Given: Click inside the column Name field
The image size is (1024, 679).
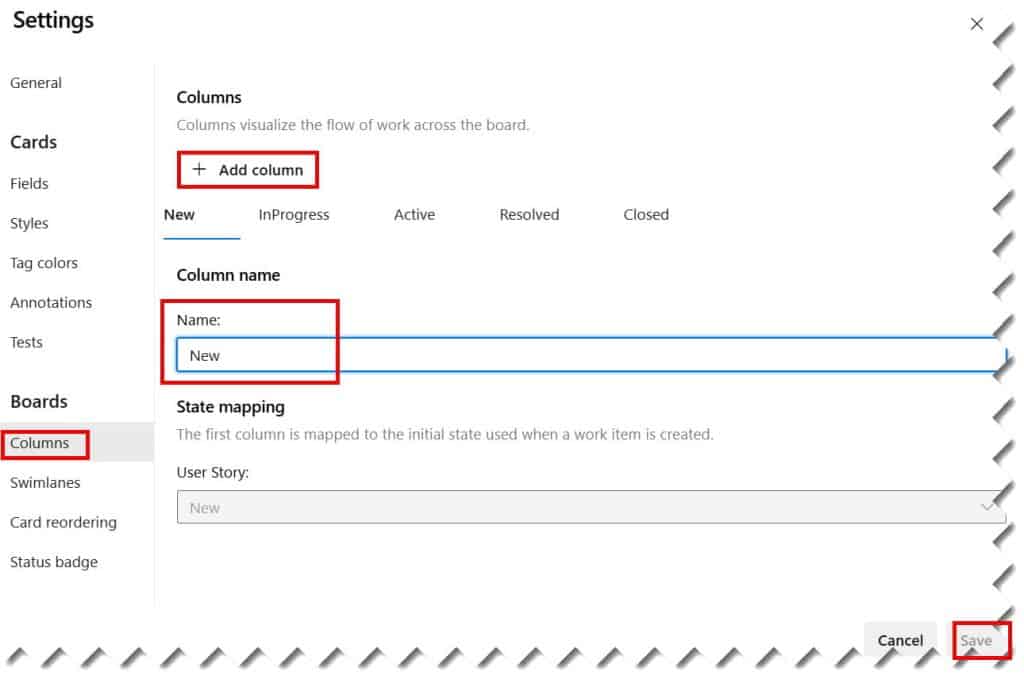Looking at the screenshot, I should pyautogui.click(x=500, y=355).
